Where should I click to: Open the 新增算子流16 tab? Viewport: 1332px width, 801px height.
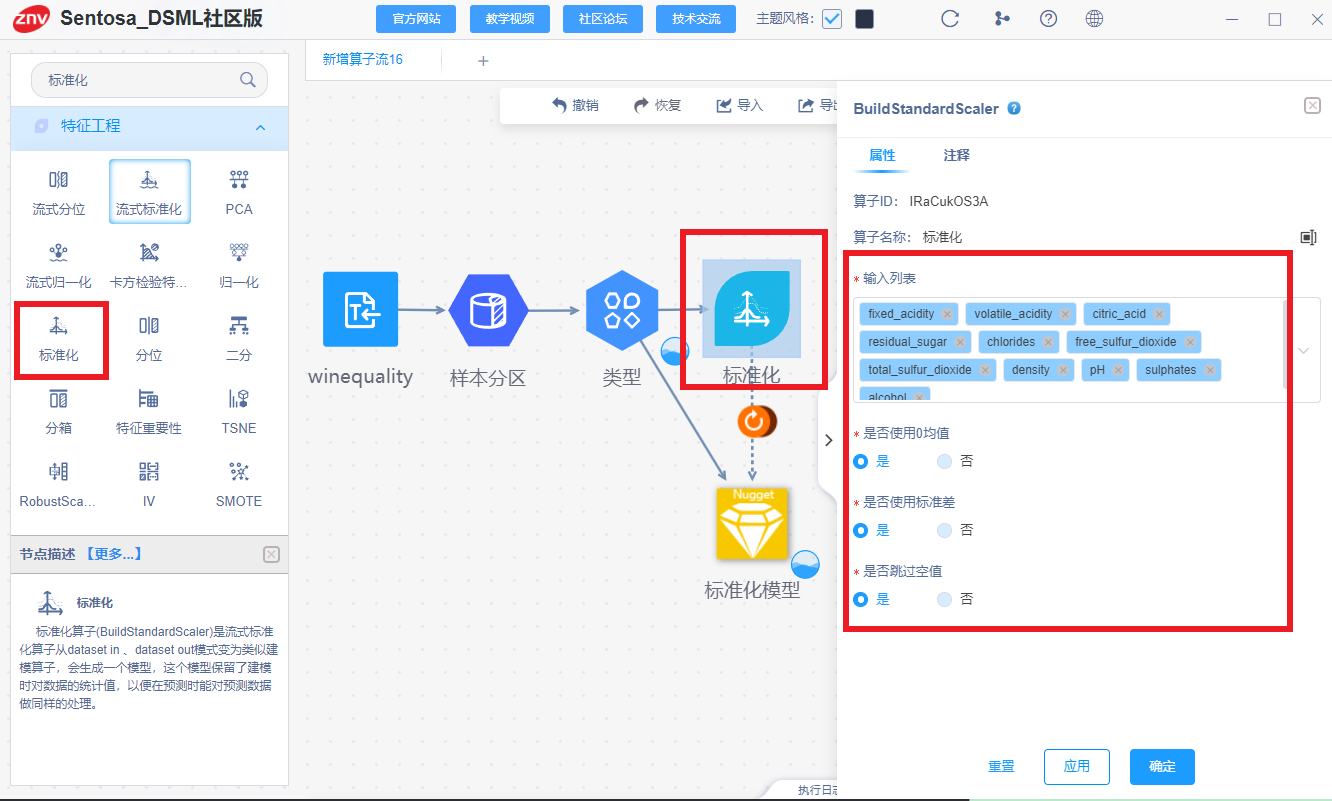[x=362, y=60]
